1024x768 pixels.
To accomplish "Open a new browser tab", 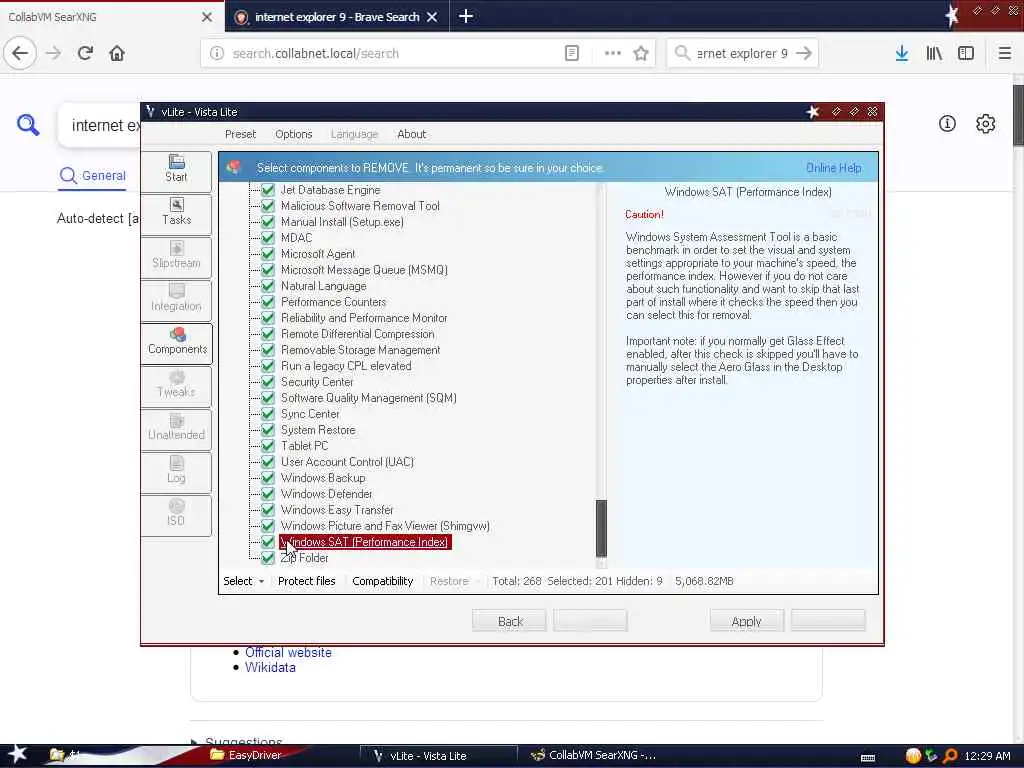I will 466,16.
